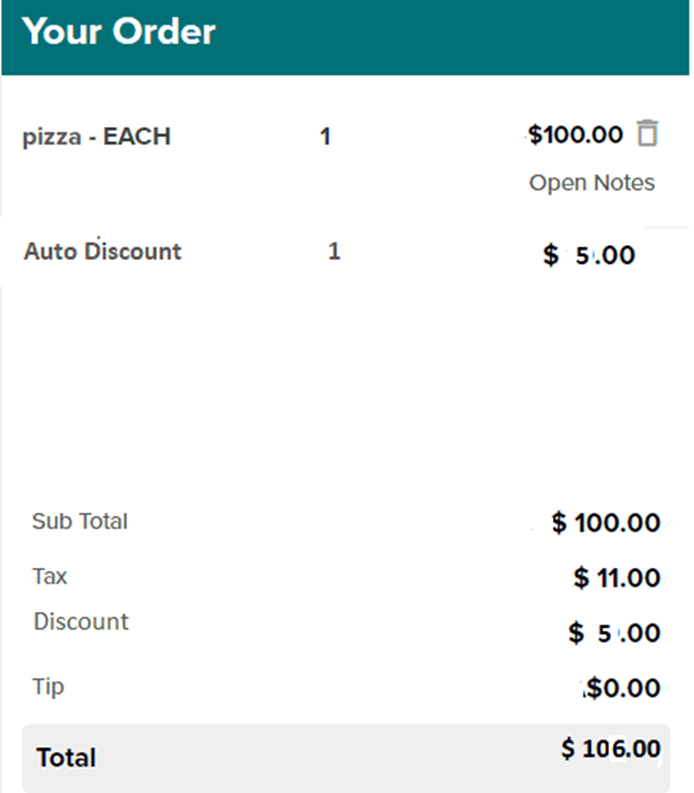Click the pizza quantity value 1
694x793 pixels.
click(x=325, y=137)
